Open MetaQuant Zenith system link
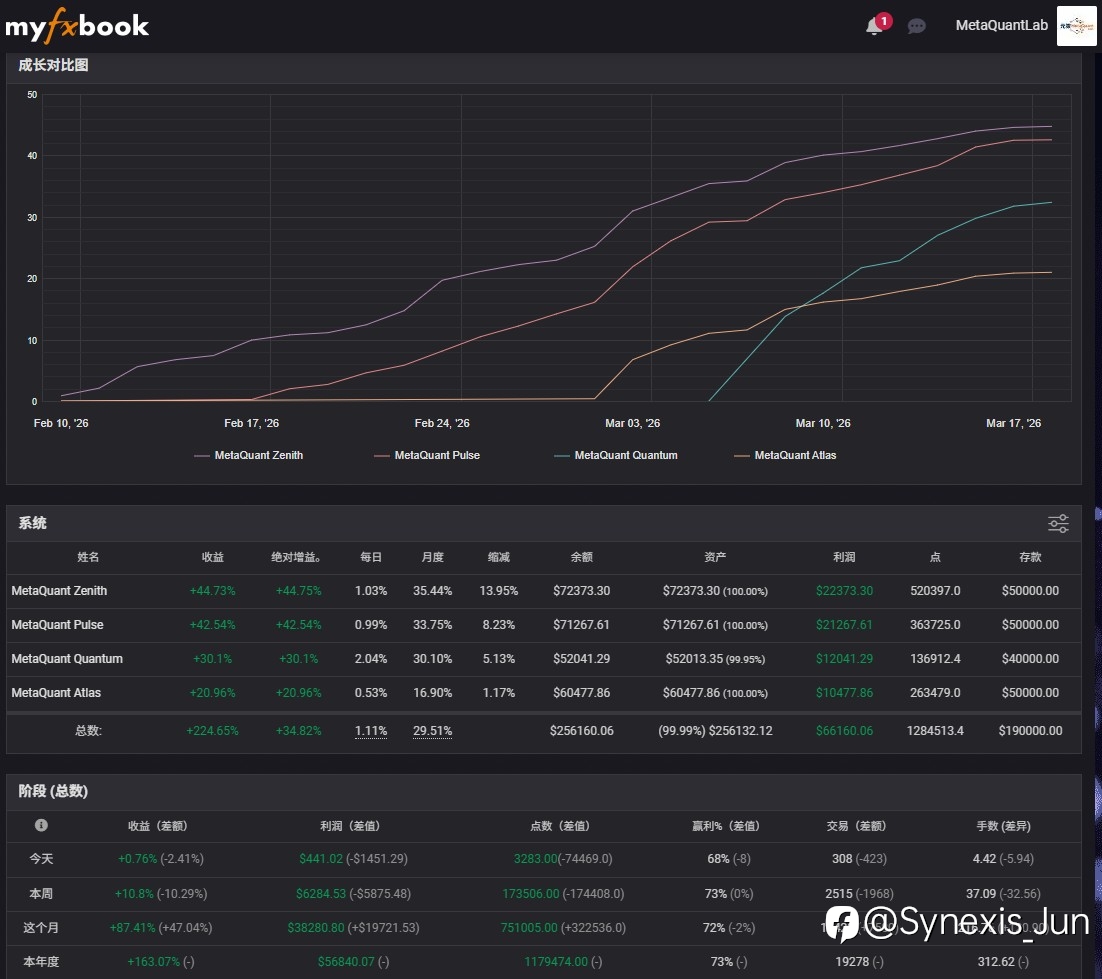Screen dimensions: 1102x979 pyautogui.click(x=59, y=591)
